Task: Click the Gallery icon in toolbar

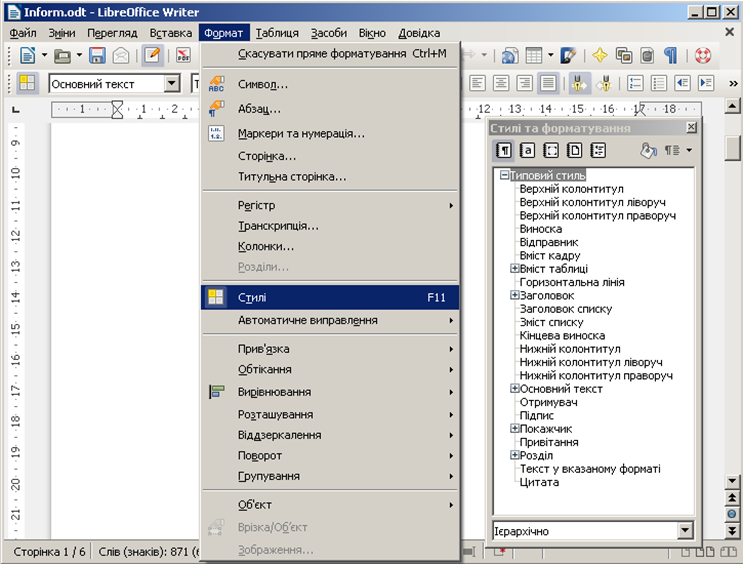Action: [x=624, y=55]
